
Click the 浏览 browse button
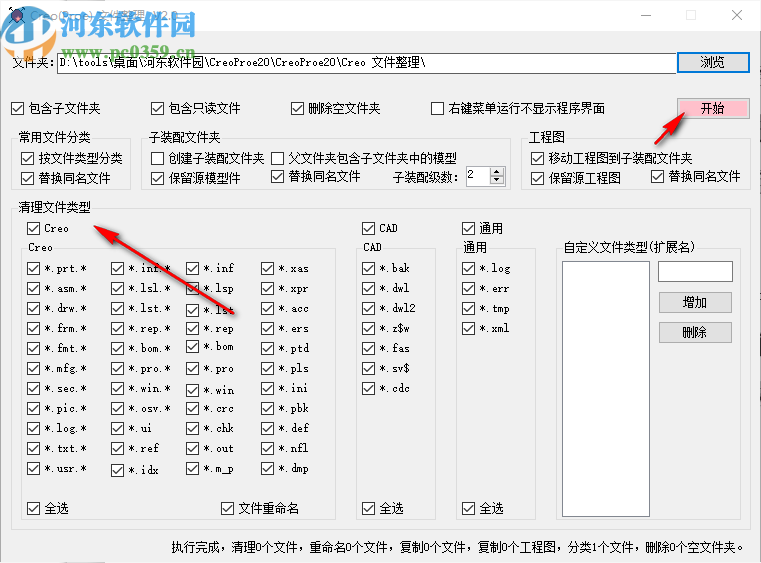pos(713,63)
